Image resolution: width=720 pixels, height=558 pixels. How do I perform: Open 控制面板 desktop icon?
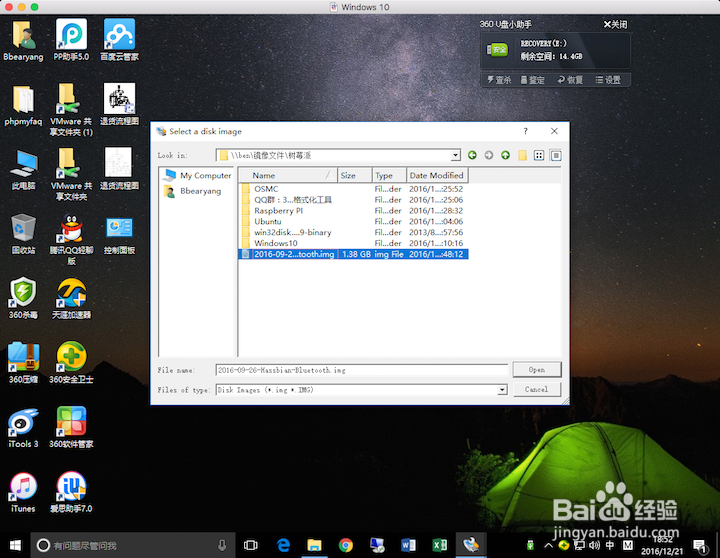[119, 234]
